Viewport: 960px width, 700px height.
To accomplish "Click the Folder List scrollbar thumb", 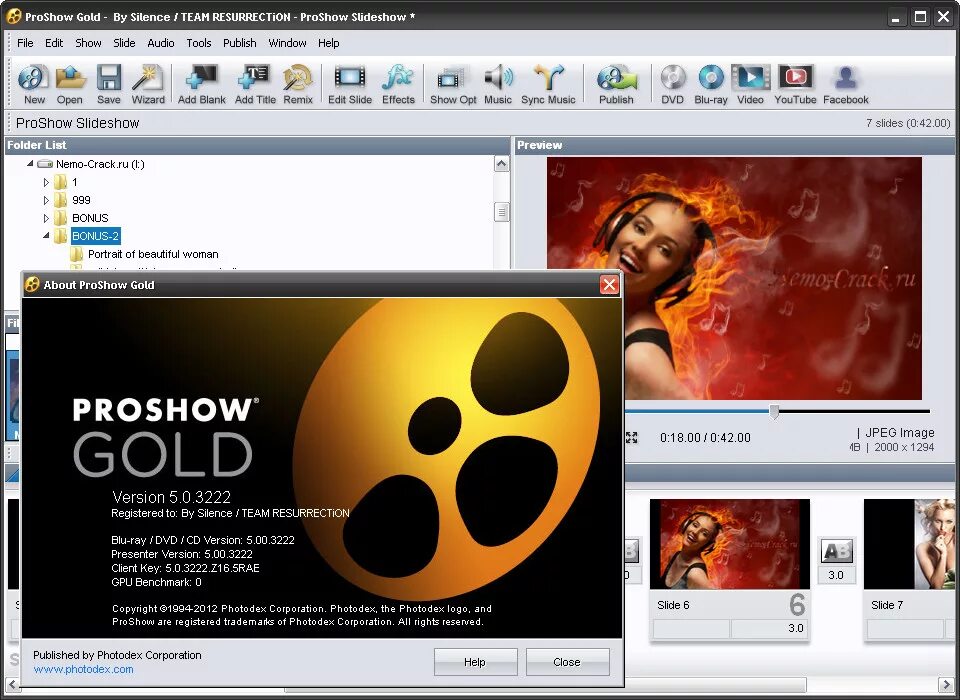I will tap(501, 212).
